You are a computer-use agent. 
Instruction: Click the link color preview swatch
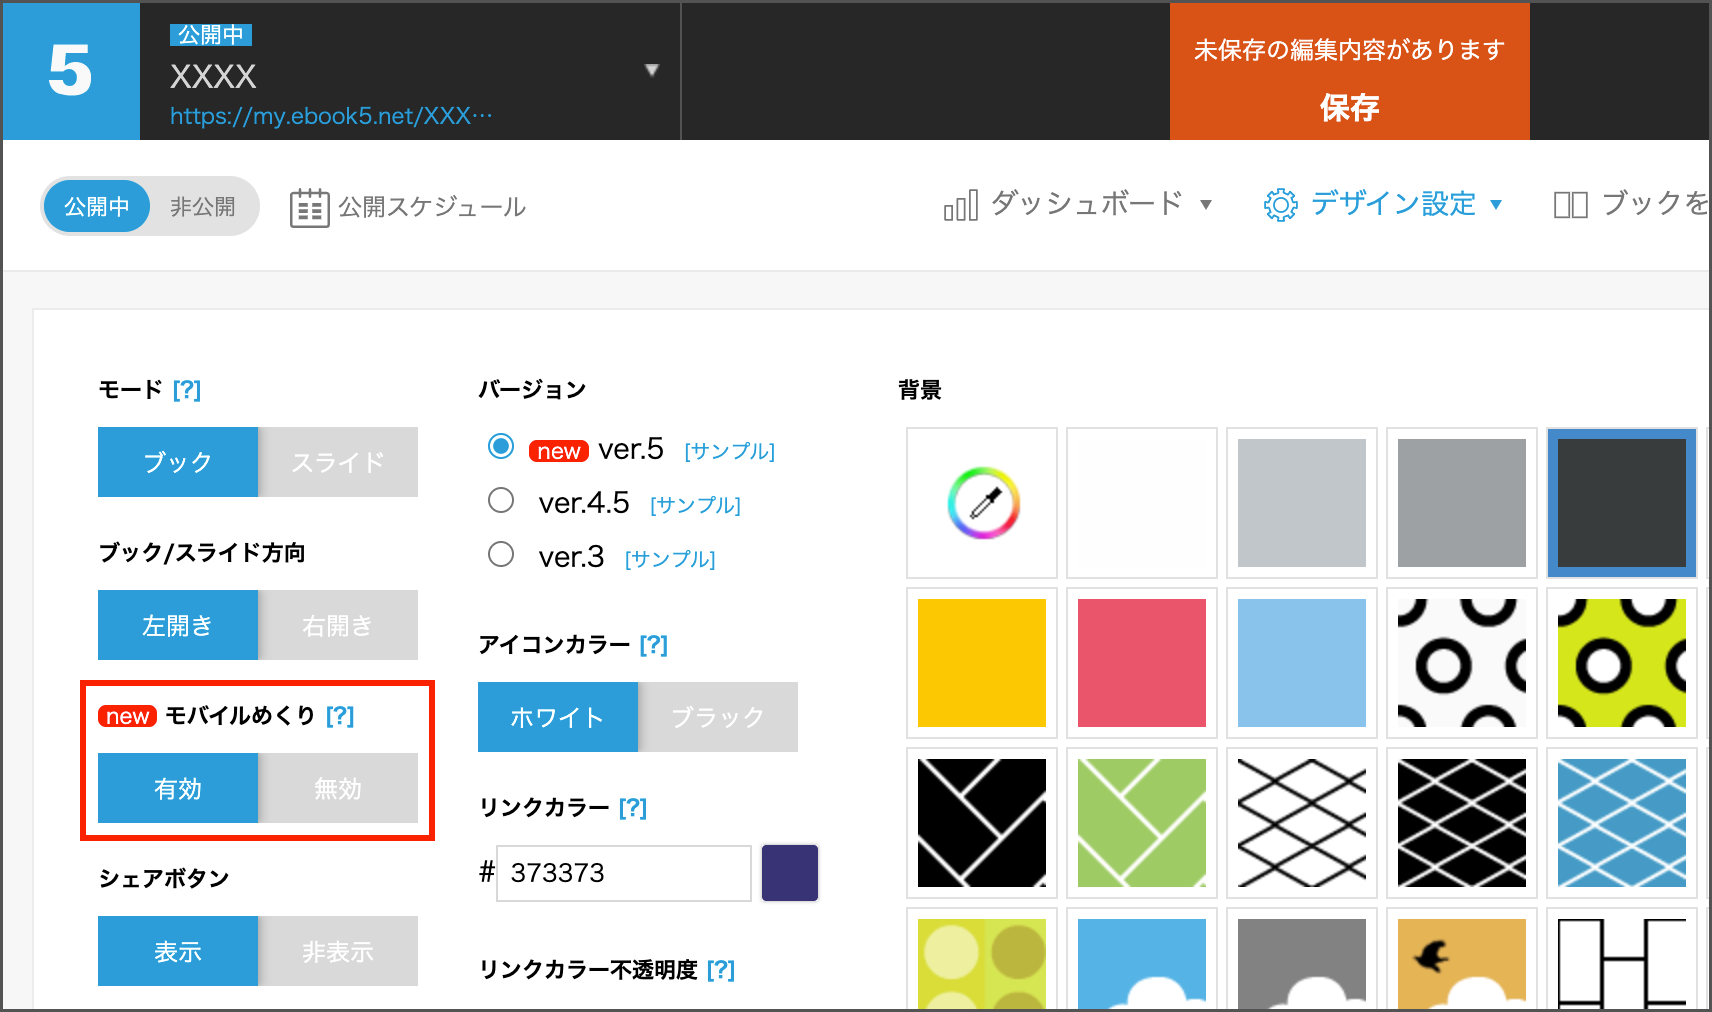point(790,873)
